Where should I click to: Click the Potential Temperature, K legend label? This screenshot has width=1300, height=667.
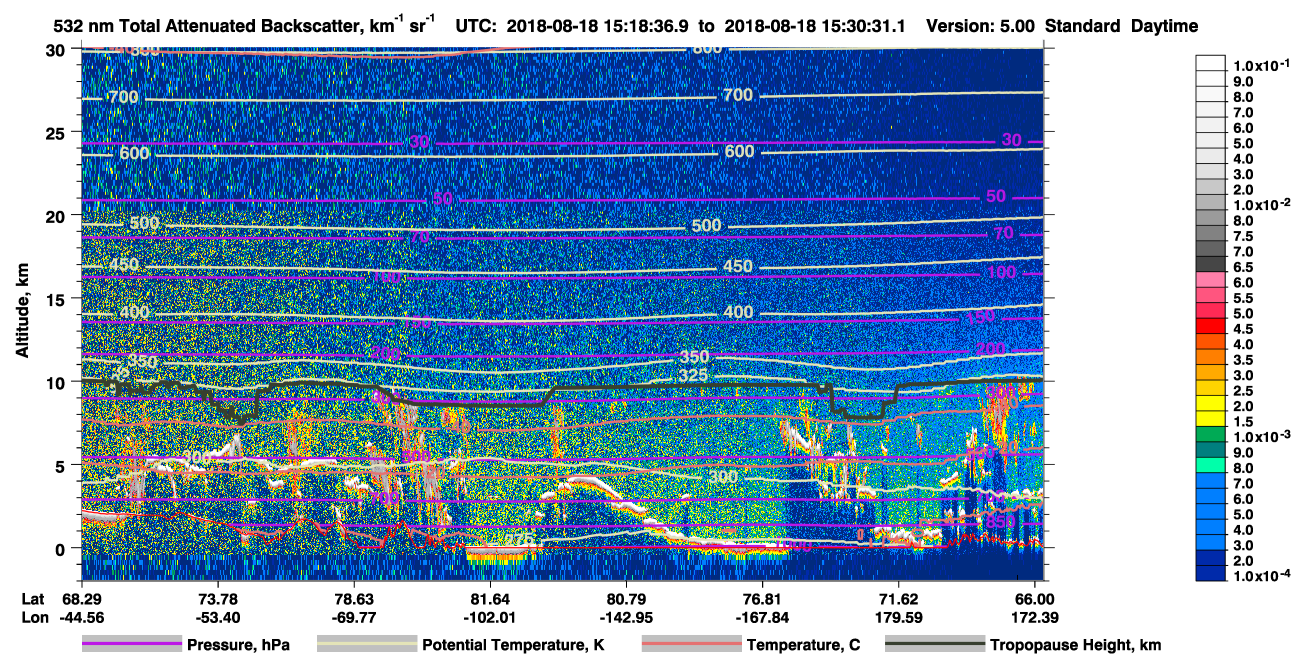pos(513,646)
